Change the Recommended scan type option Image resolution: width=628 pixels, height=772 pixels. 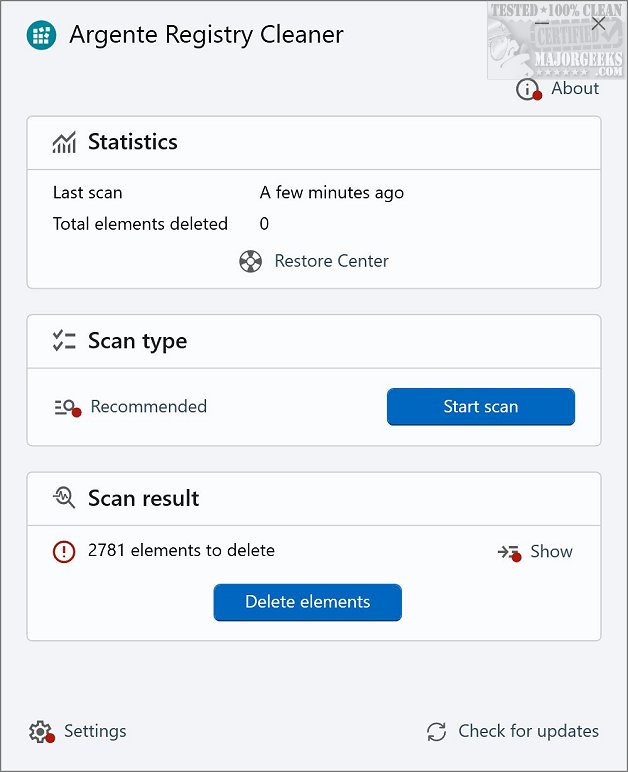[148, 407]
